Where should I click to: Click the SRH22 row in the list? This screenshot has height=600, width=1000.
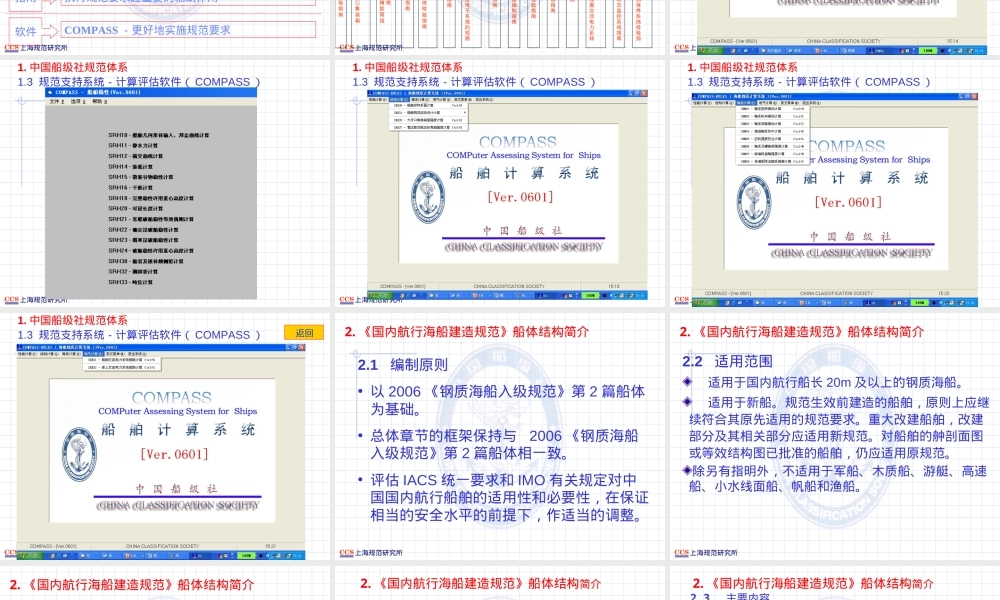point(143,229)
